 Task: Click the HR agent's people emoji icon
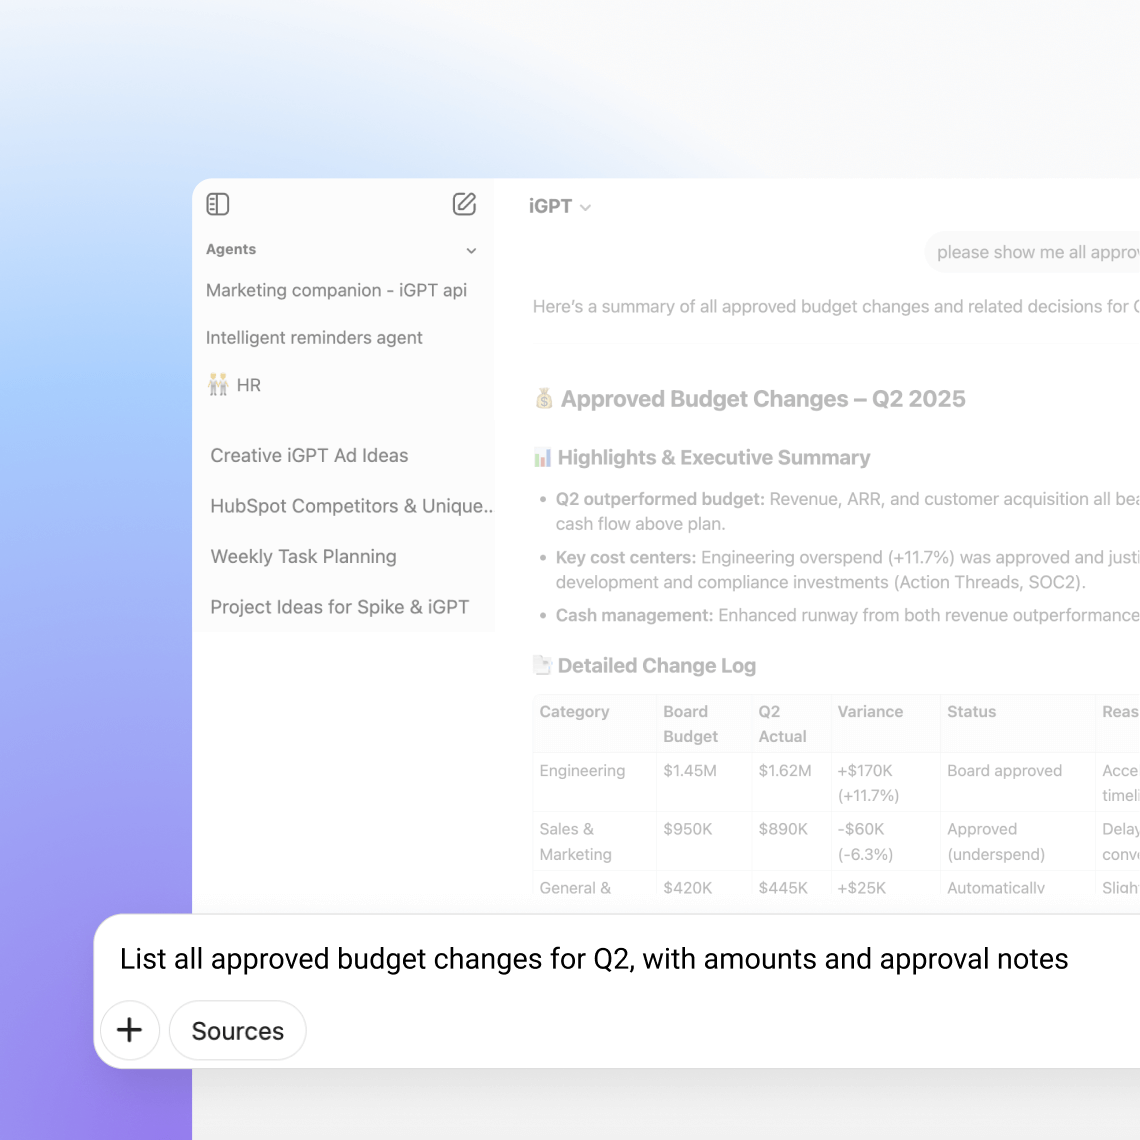click(218, 384)
